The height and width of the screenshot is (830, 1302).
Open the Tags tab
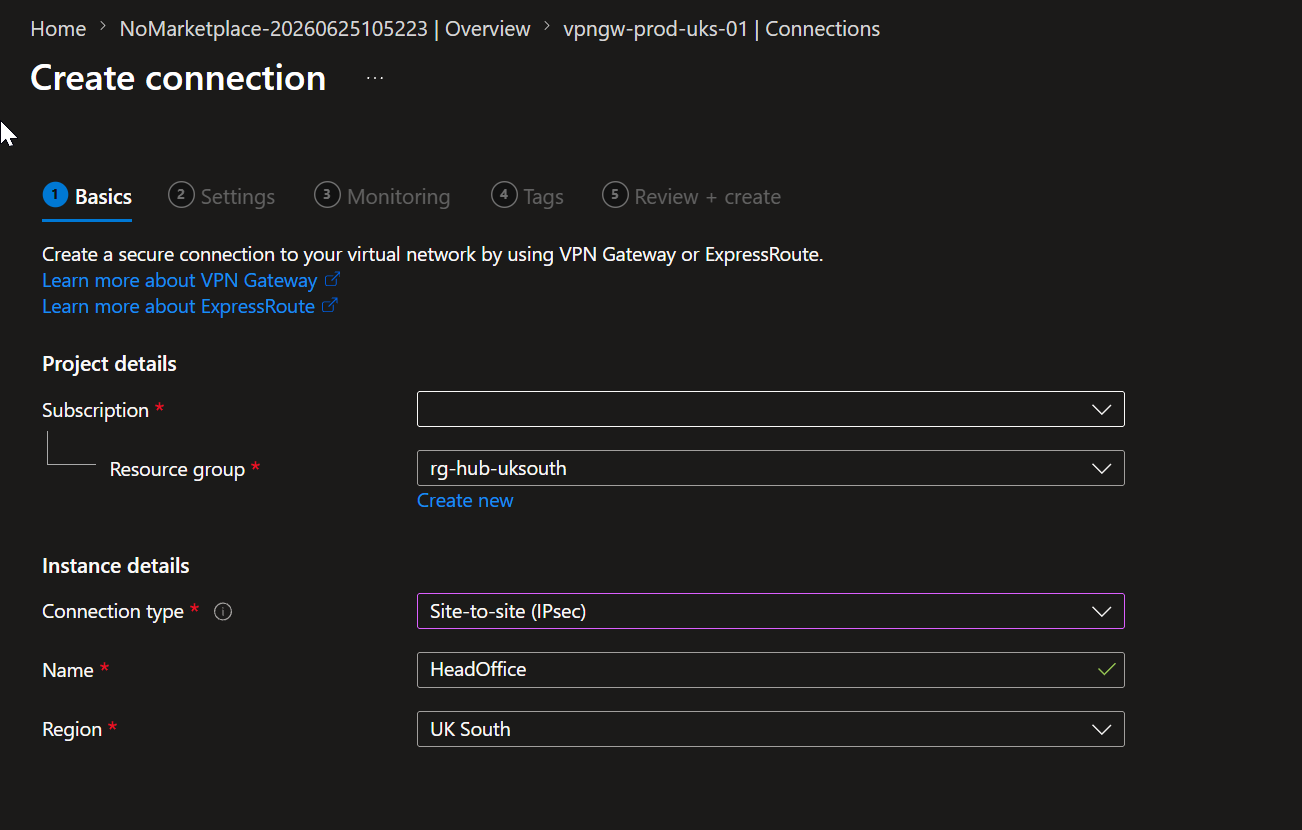pos(528,196)
